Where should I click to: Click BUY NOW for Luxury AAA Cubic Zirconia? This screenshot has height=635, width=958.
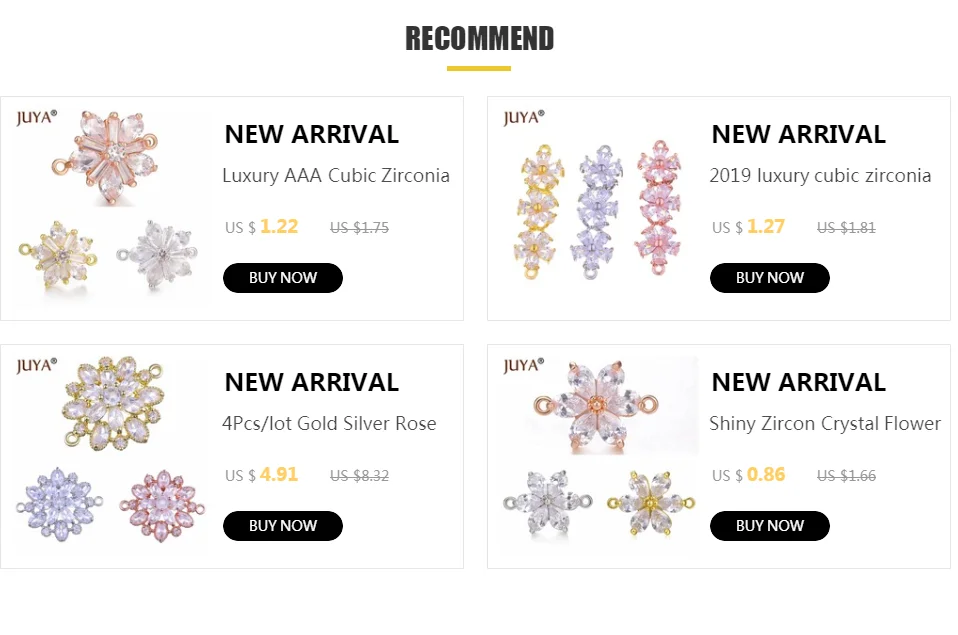click(x=282, y=278)
